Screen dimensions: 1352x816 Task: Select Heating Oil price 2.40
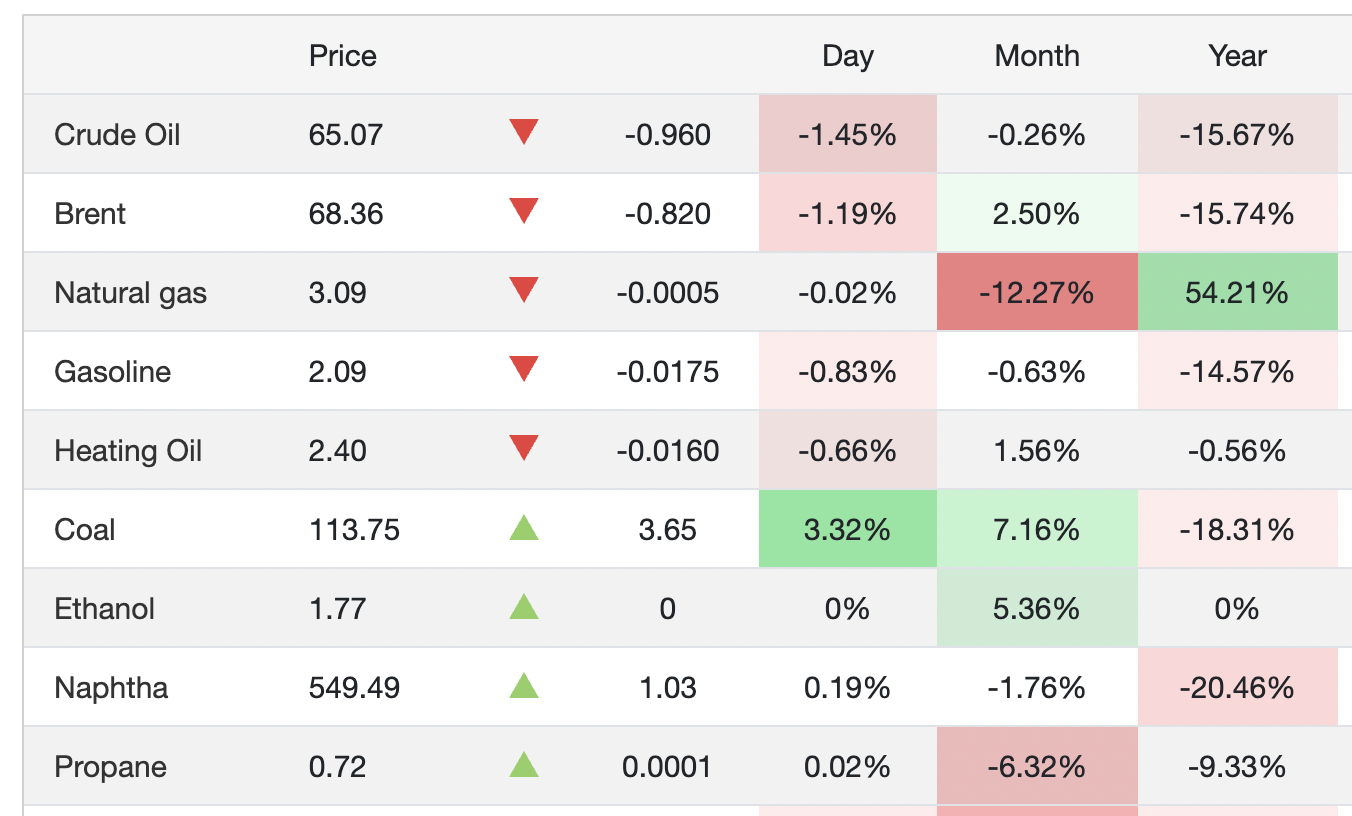338,450
